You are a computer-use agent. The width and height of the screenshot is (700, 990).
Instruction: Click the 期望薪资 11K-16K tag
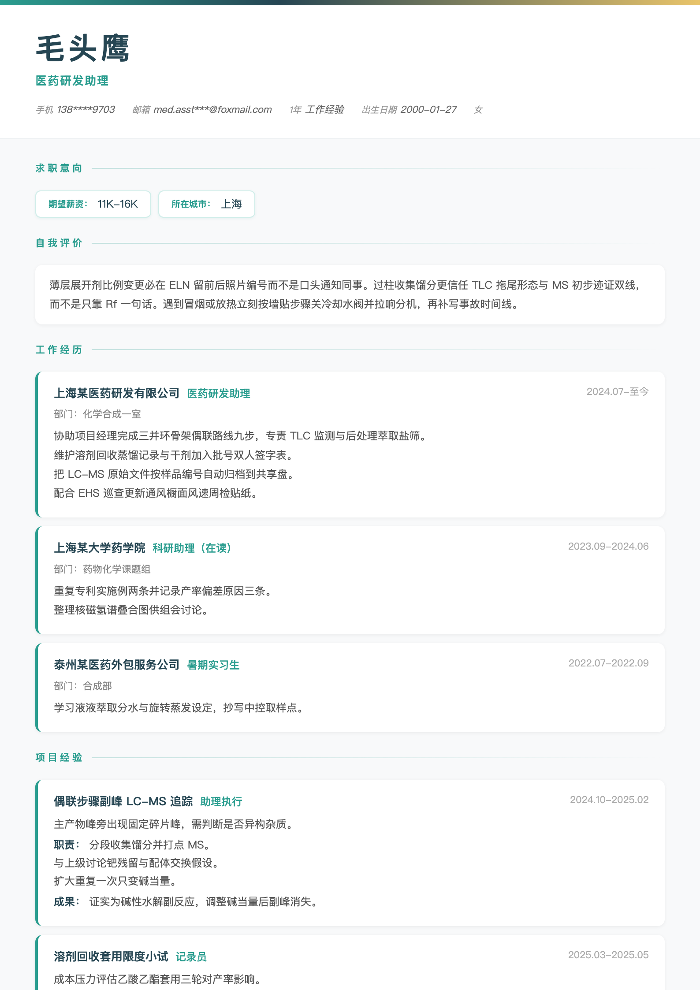click(93, 204)
